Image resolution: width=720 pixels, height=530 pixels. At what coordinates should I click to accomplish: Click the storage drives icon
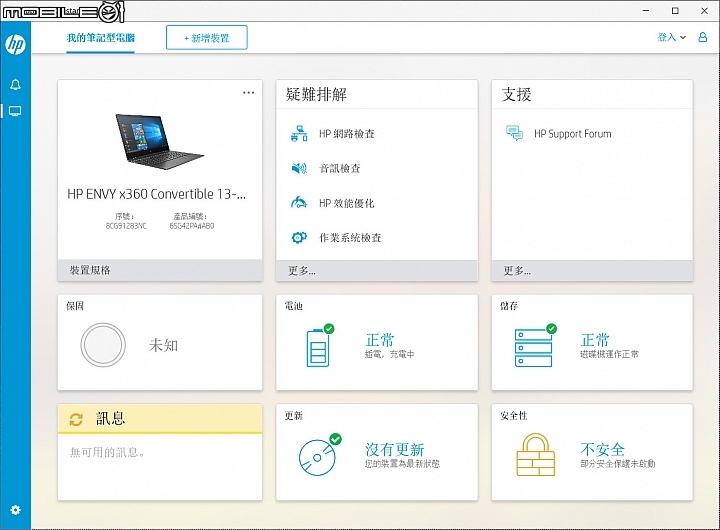tap(535, 346)
